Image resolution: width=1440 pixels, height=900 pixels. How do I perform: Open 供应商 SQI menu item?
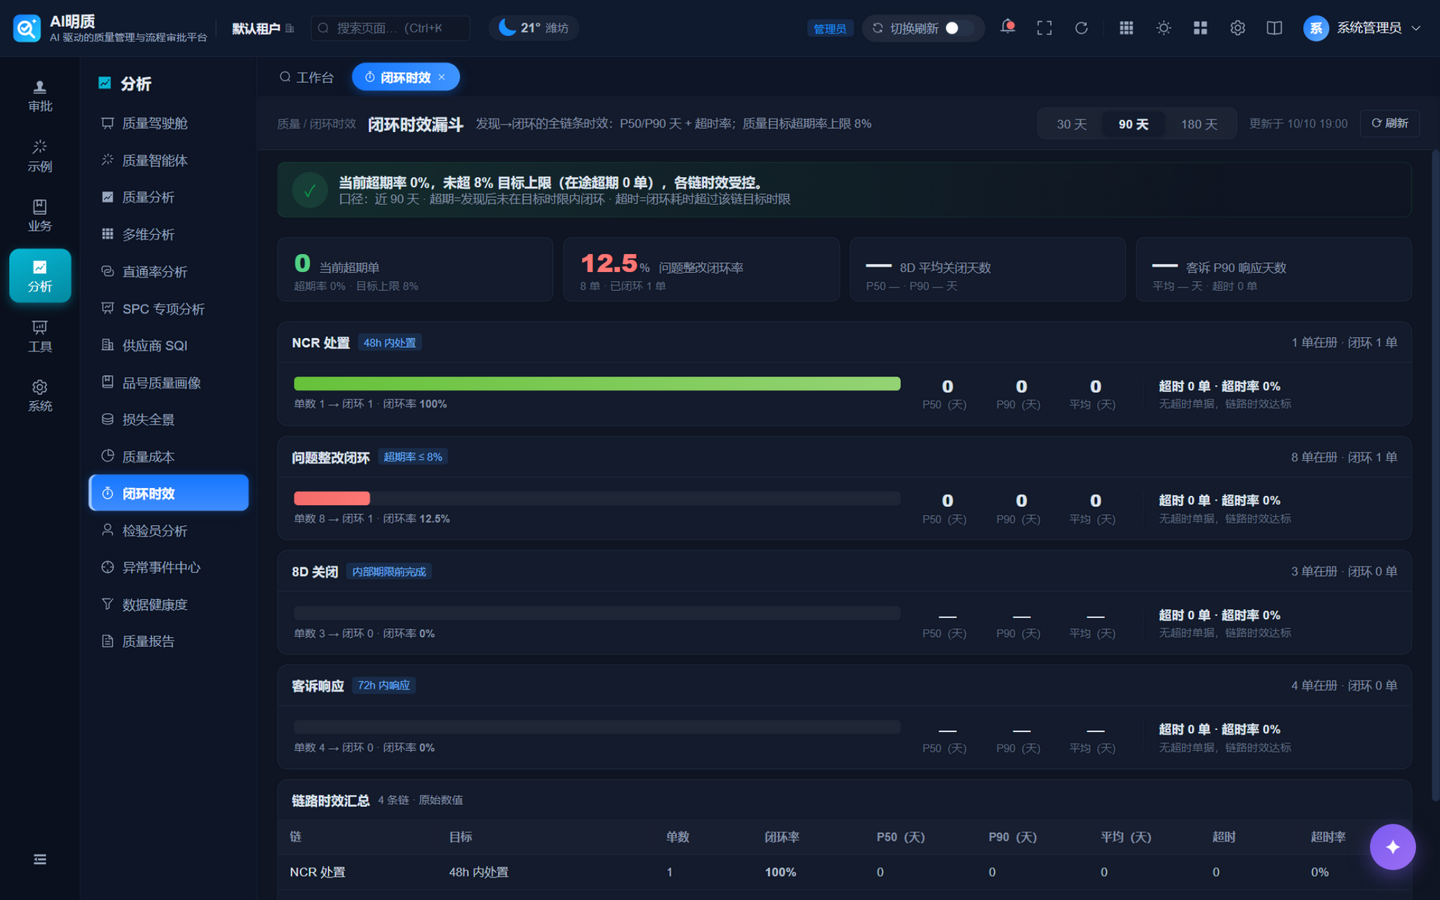click(x=168, y=345)
